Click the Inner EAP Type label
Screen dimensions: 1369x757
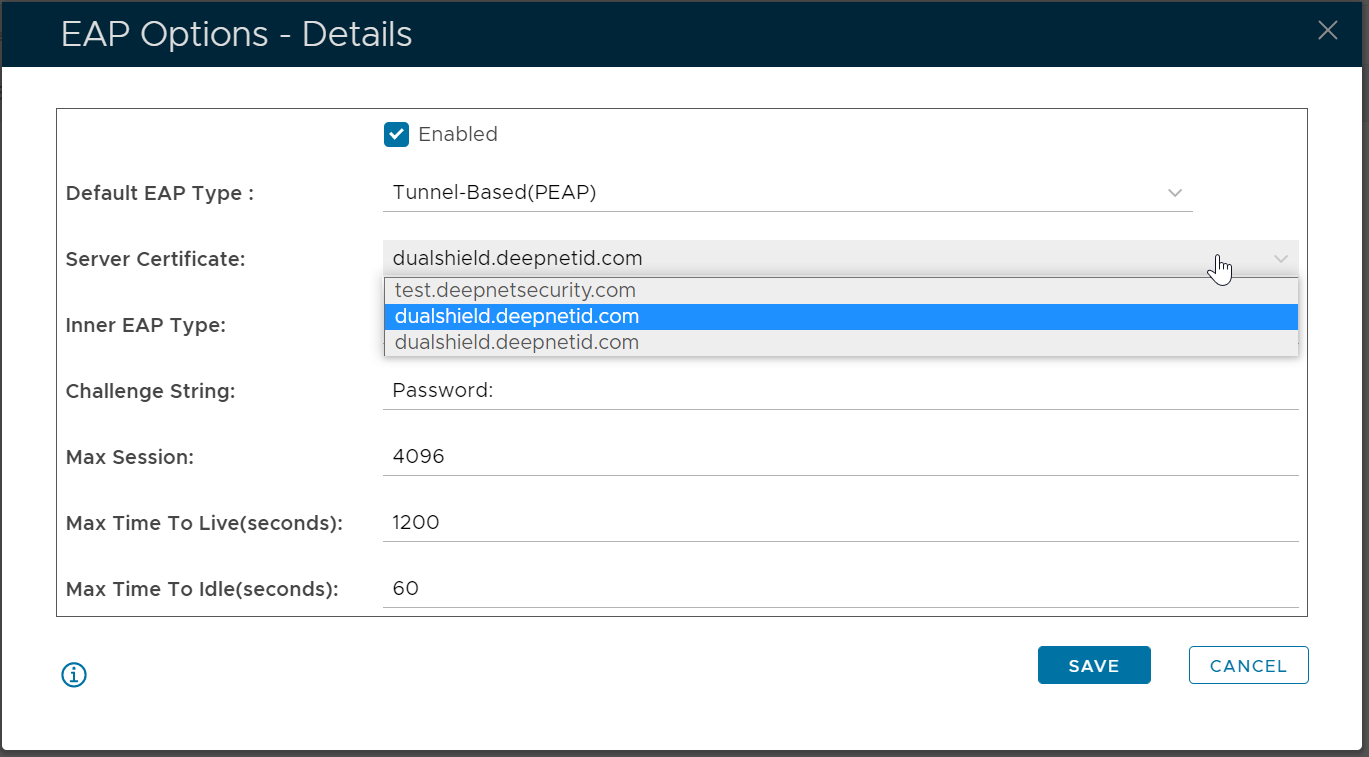tap(145, 325)
